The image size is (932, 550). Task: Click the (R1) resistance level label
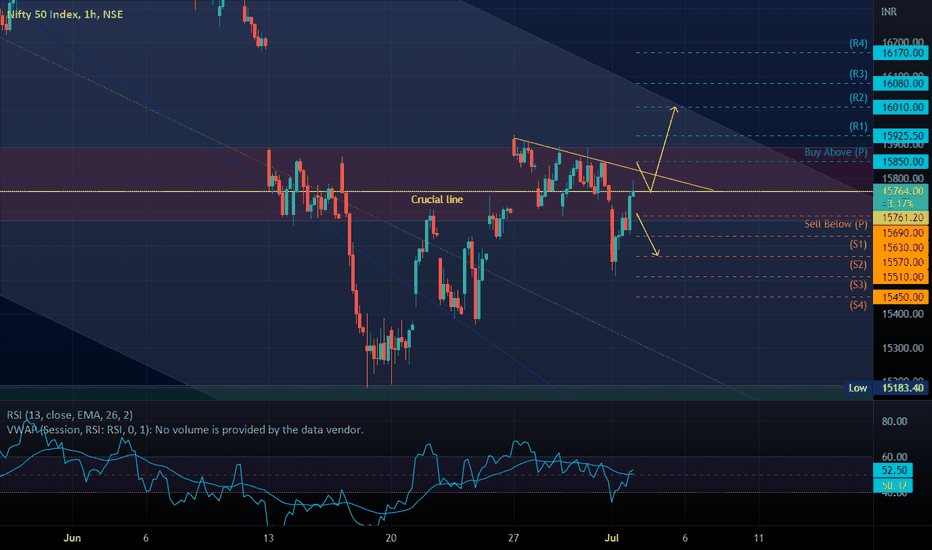point(858,127)
